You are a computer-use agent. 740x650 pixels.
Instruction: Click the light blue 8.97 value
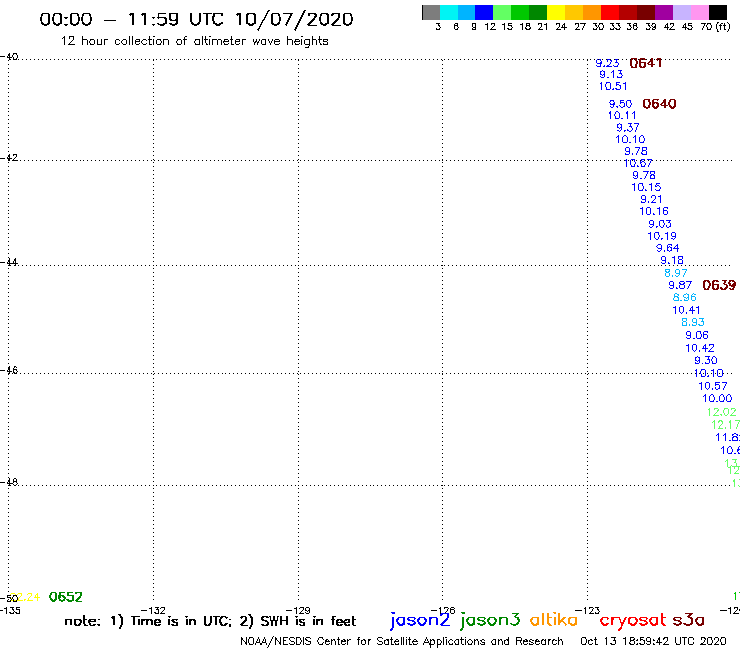[676, 273]
